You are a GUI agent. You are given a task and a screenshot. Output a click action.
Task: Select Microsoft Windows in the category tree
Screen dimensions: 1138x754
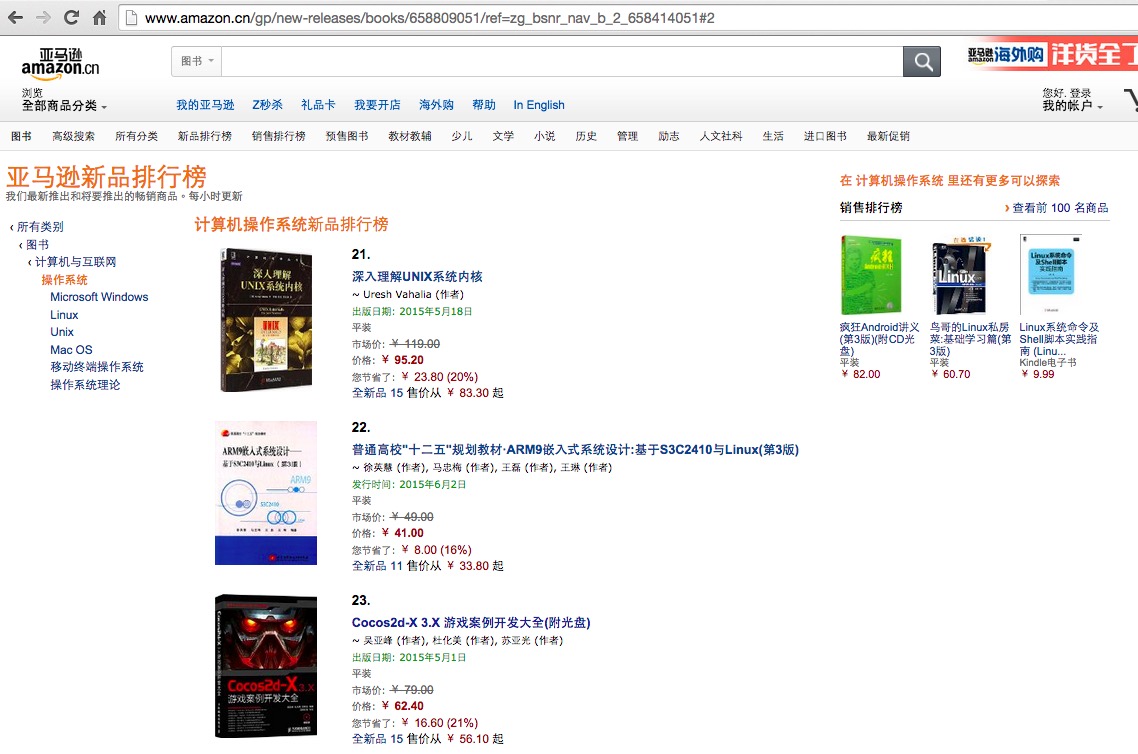[x=99, y=297]
